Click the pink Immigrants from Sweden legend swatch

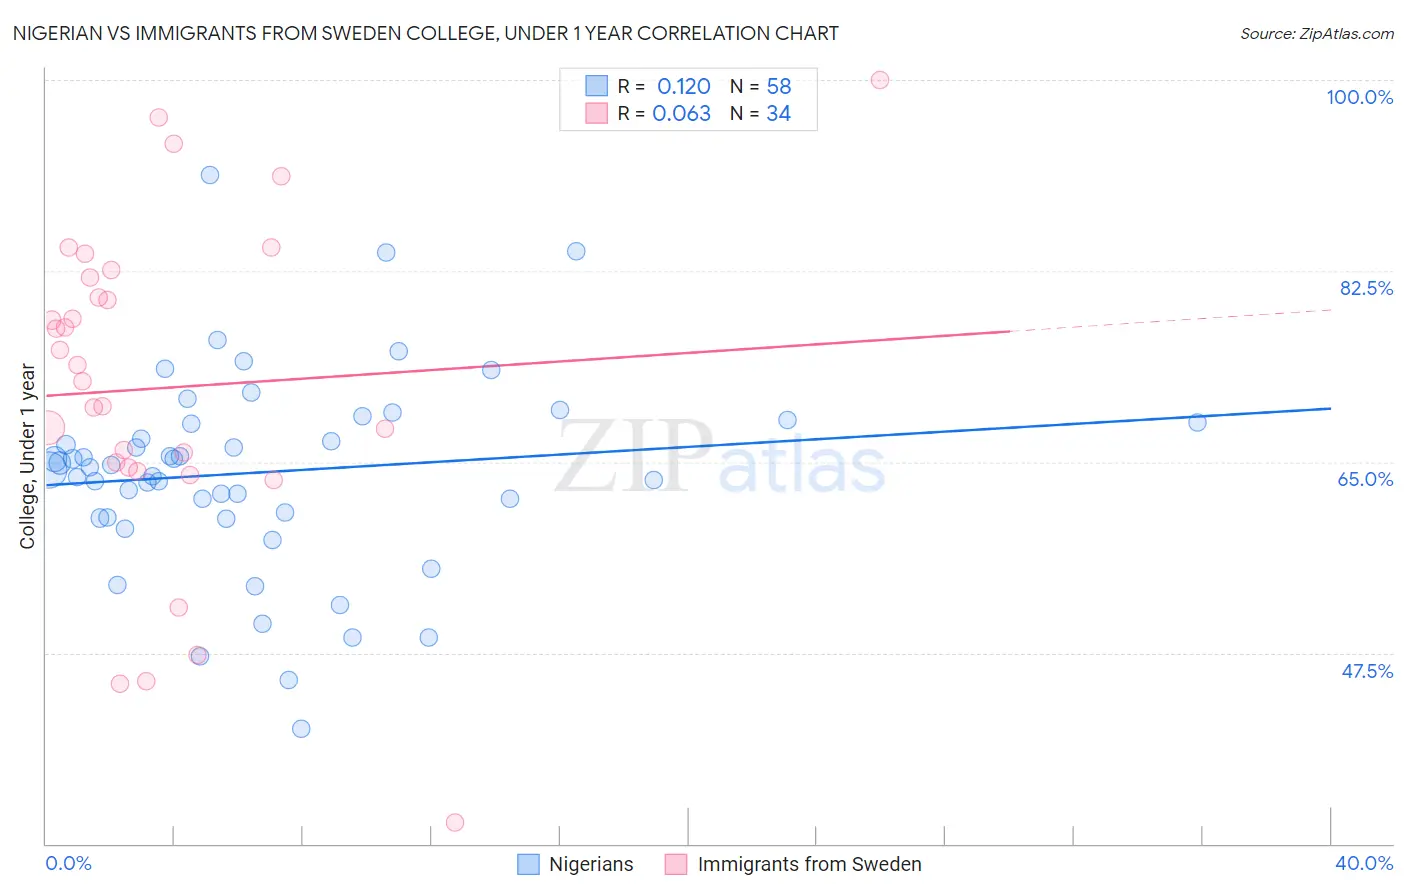(676, 864)
